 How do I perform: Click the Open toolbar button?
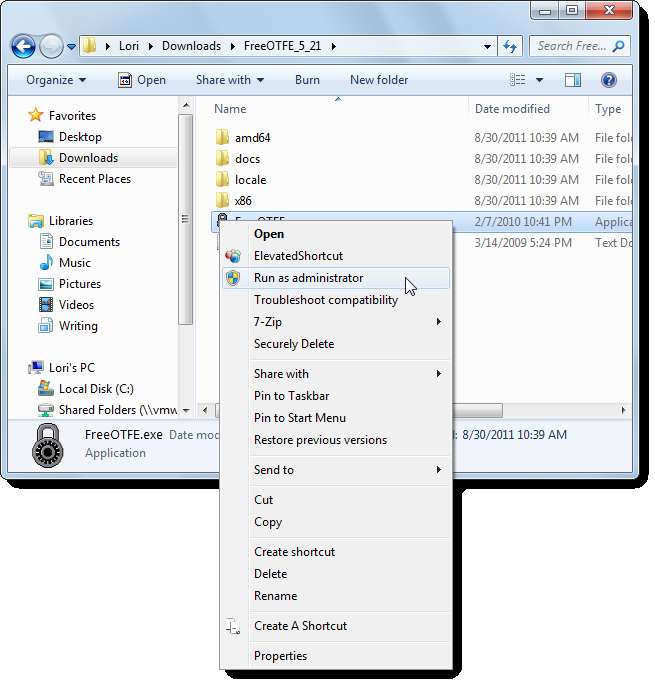(142, 80)
